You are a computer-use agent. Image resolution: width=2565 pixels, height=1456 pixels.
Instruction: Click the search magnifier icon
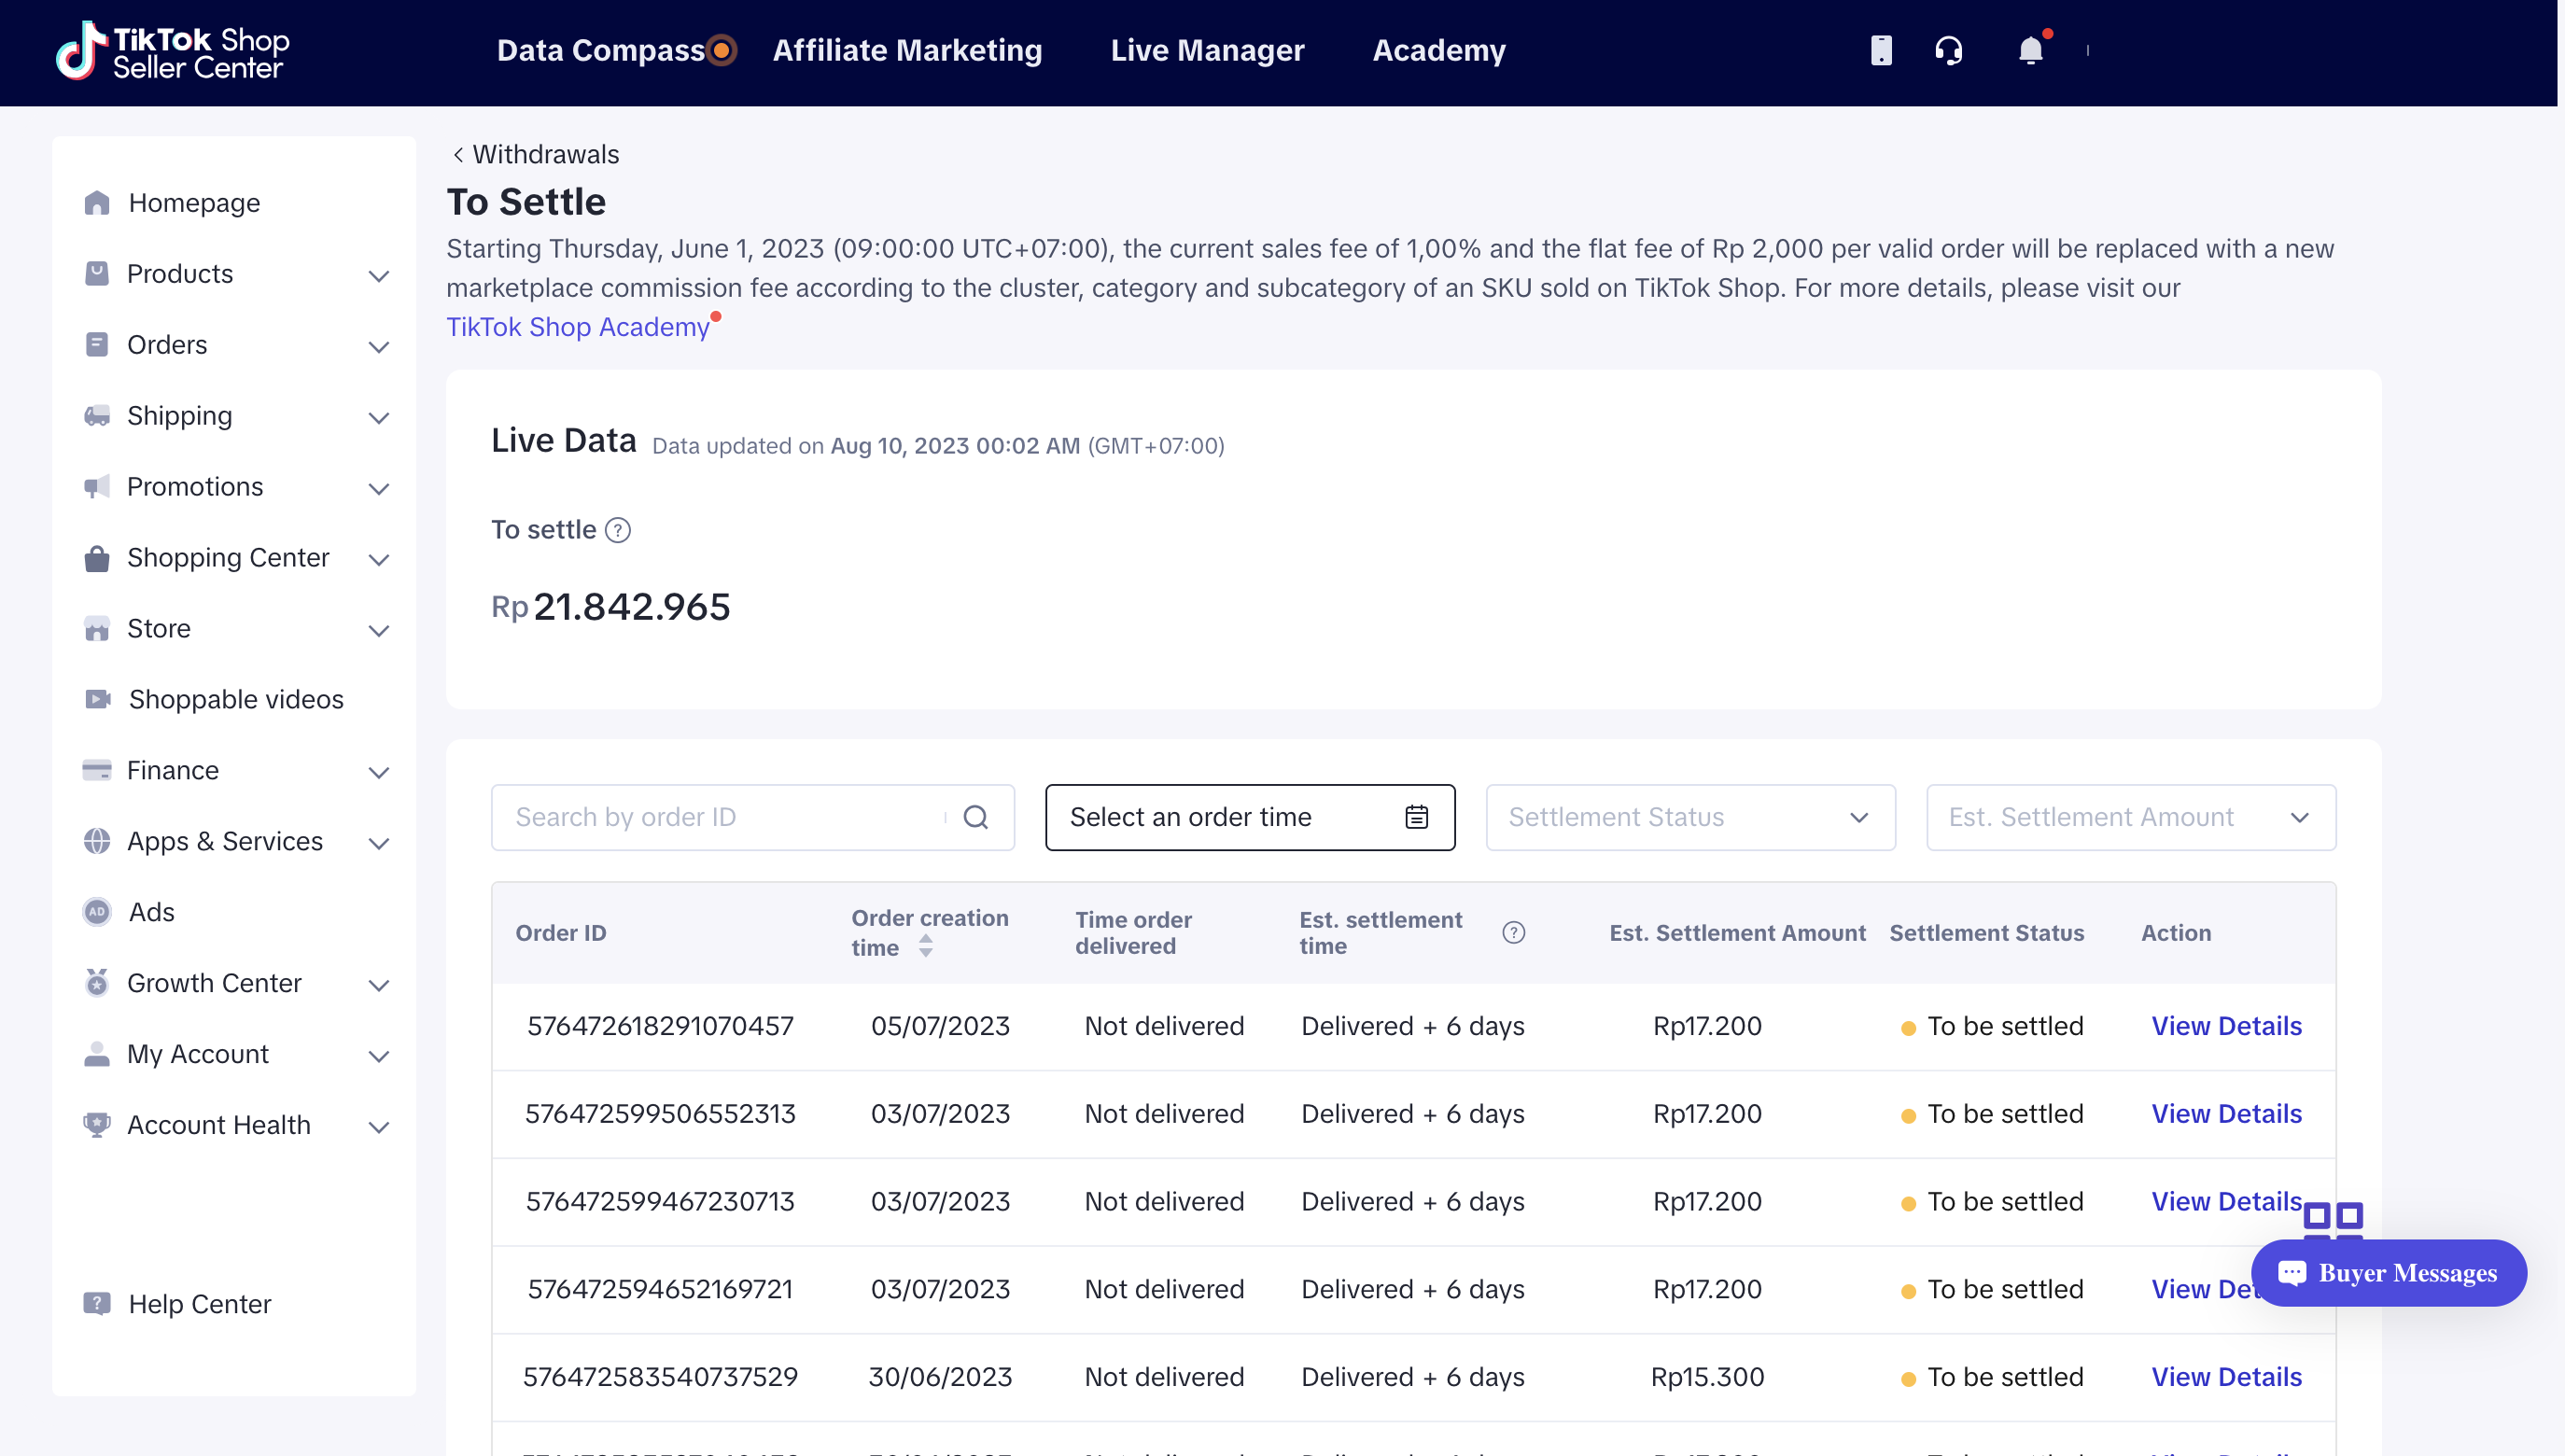click(976, 817)
